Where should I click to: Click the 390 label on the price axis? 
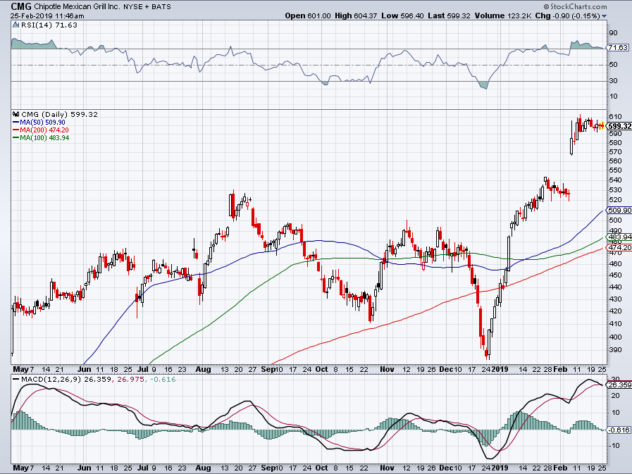click(x=615, y=349)
